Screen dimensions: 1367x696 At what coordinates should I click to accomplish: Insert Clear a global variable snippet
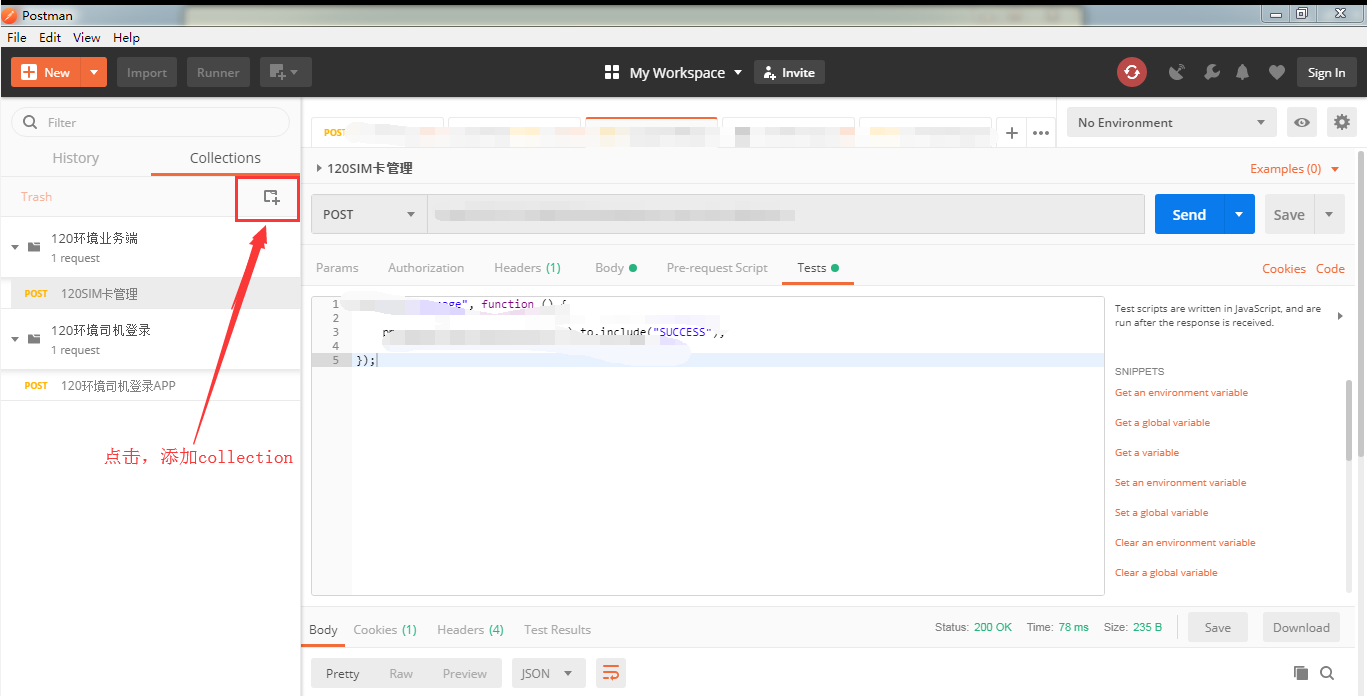coord(1166,573)
